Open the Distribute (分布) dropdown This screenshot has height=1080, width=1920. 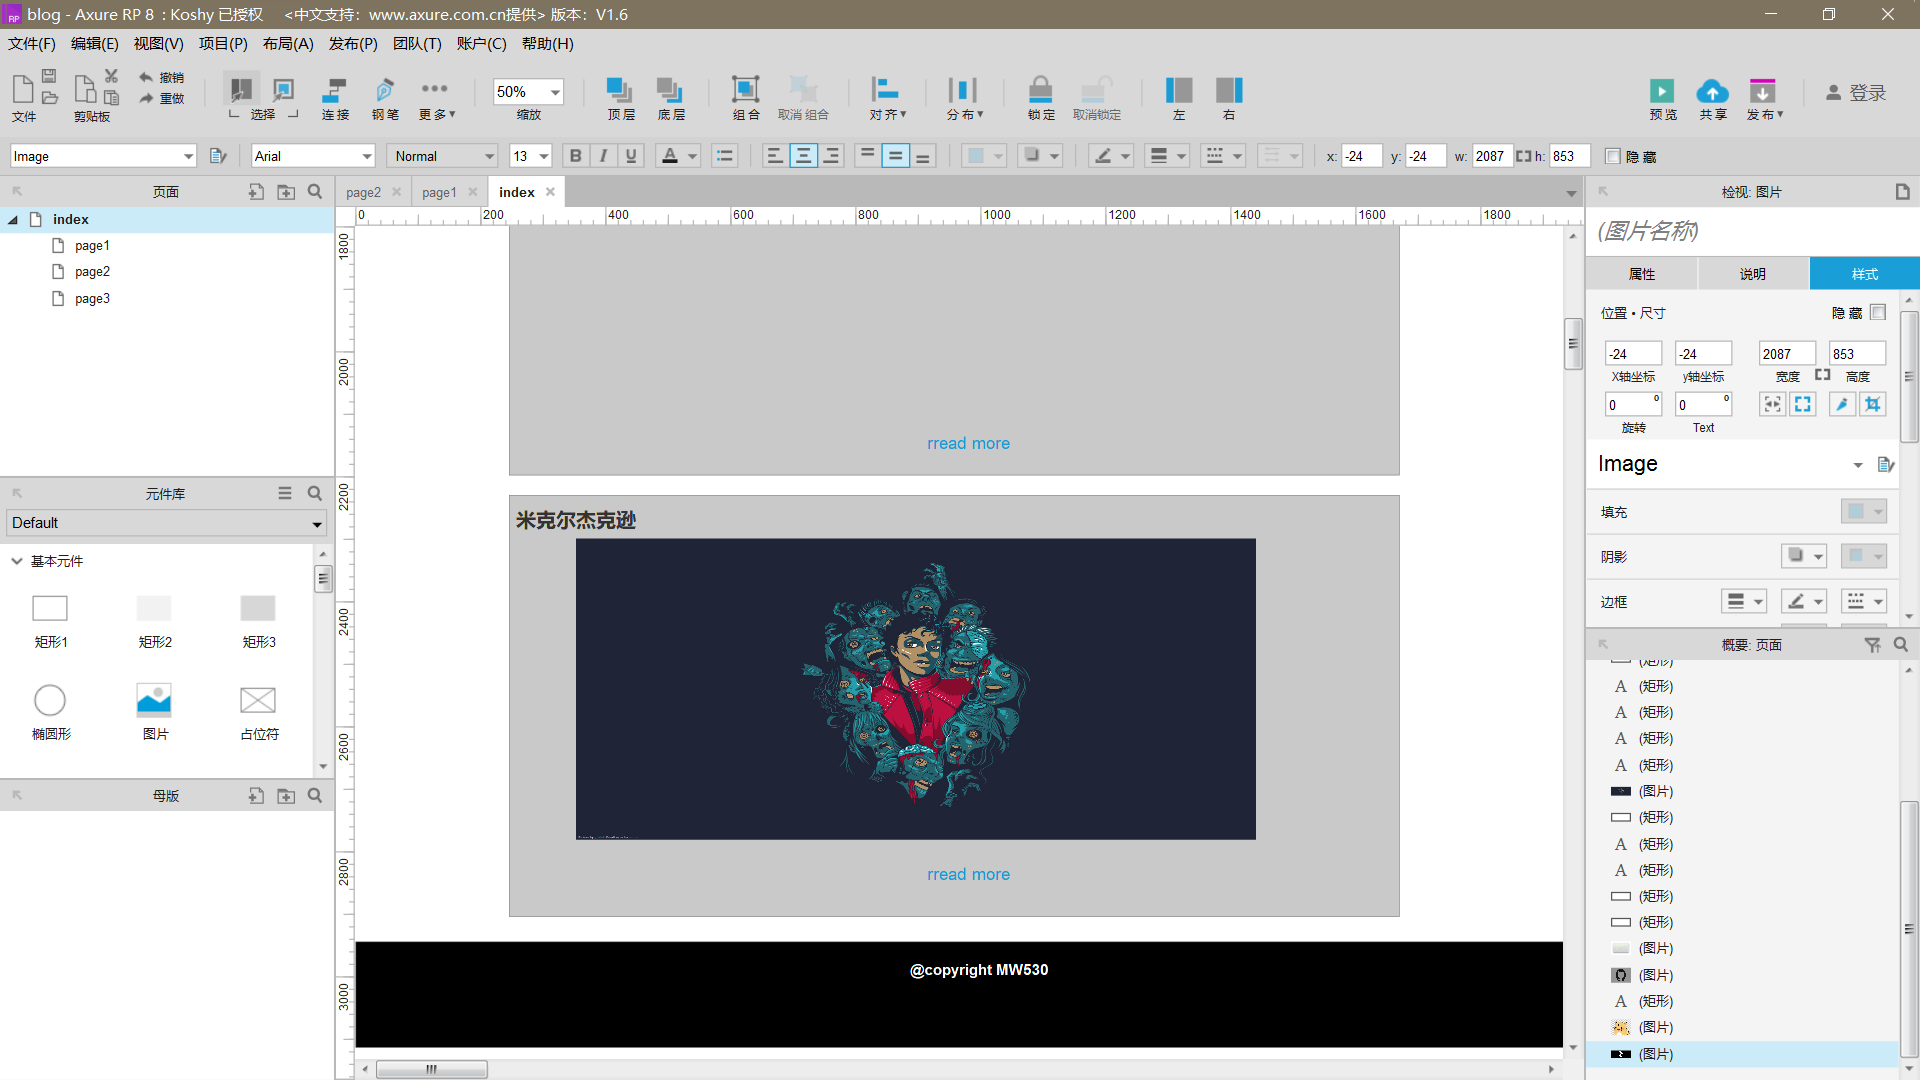point(964,97)
